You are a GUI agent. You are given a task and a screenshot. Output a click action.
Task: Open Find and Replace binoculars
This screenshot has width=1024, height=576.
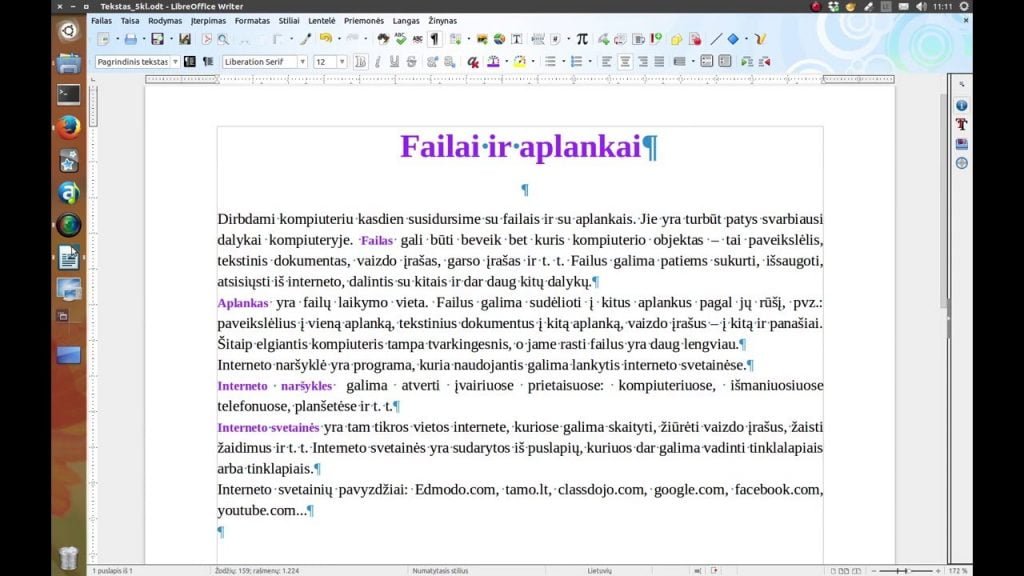(383, 39)
